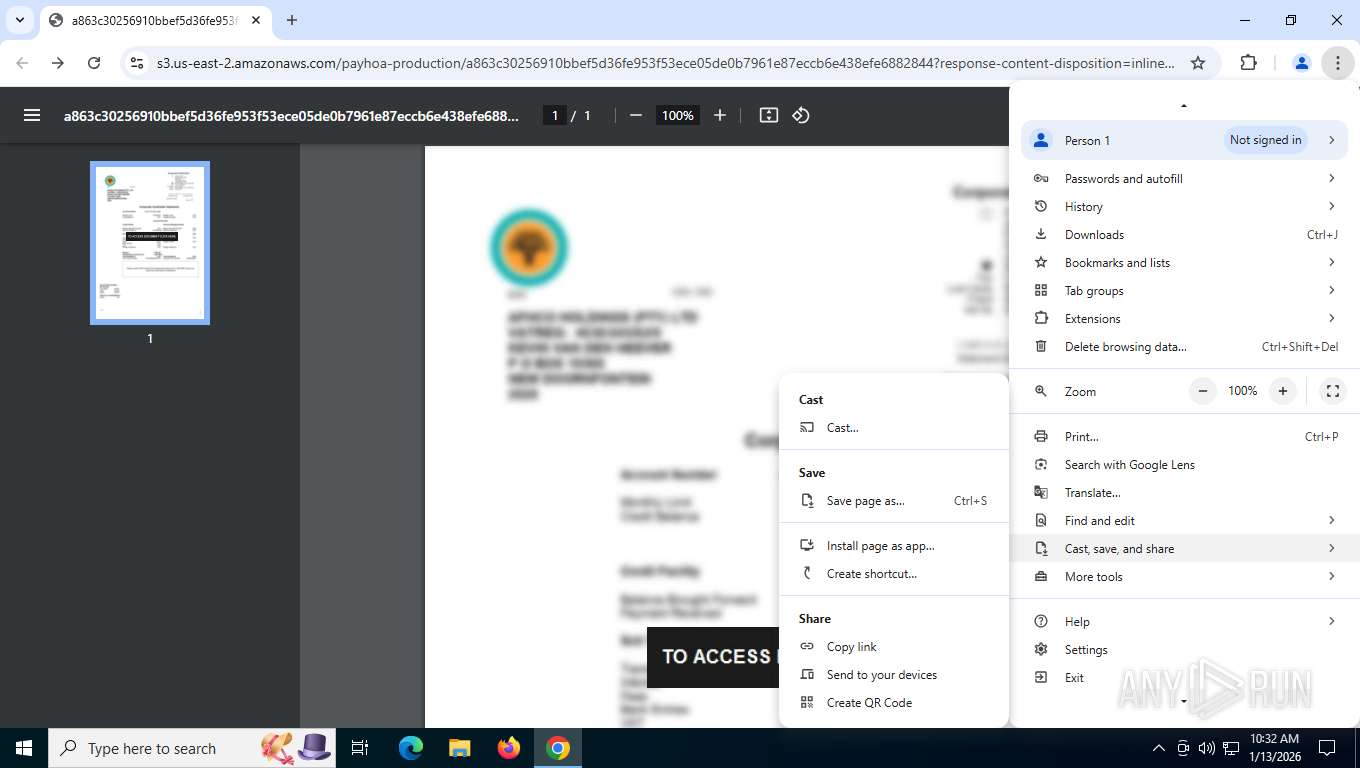
Task: Click the PDF zoom percentage field
Action: [677, 115]
